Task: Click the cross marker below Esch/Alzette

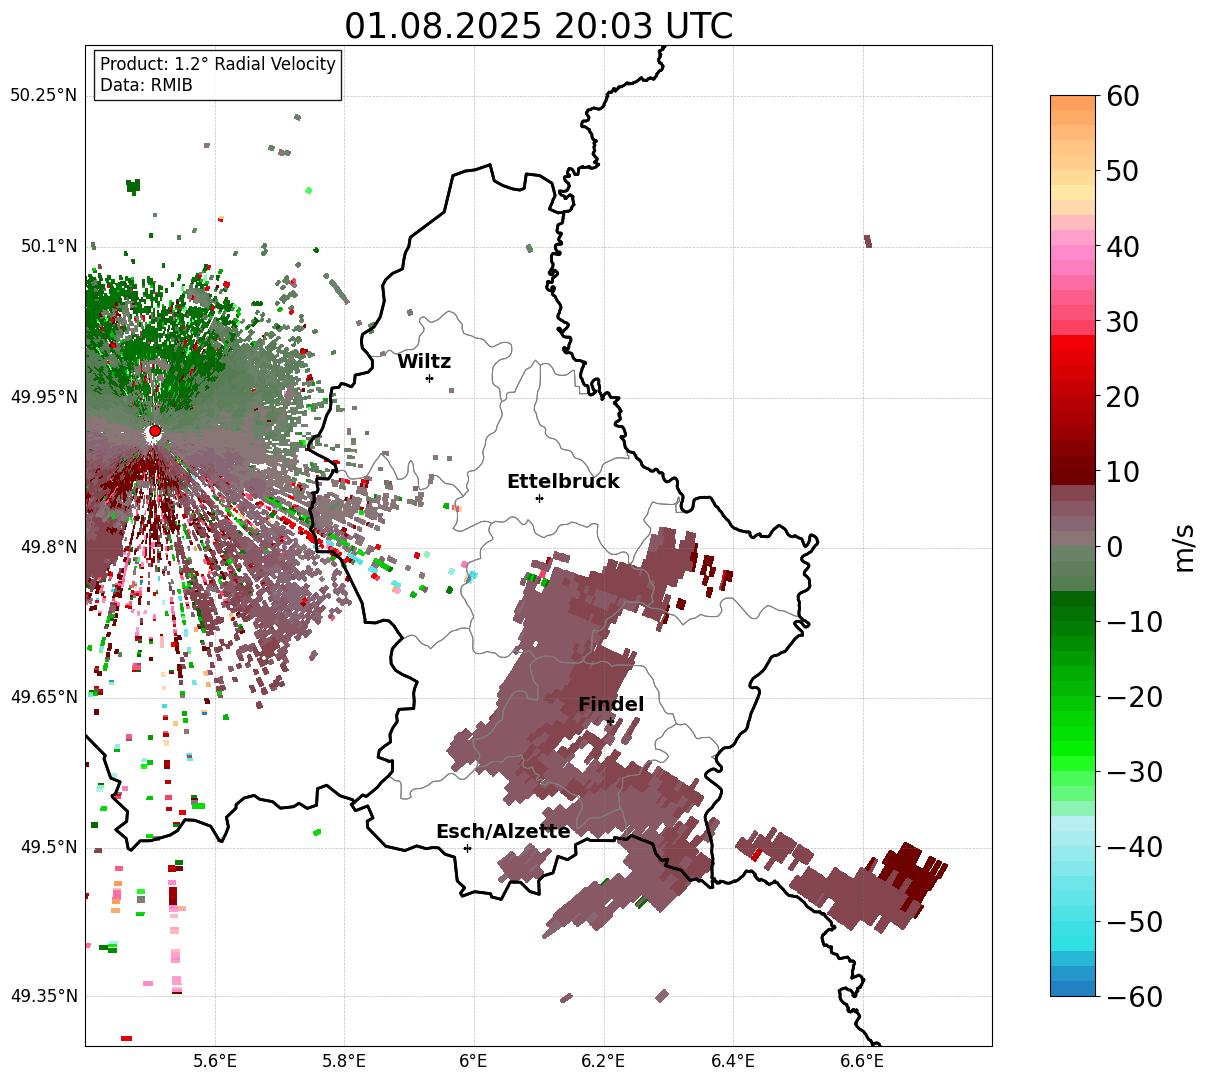Action: [467, 848]
